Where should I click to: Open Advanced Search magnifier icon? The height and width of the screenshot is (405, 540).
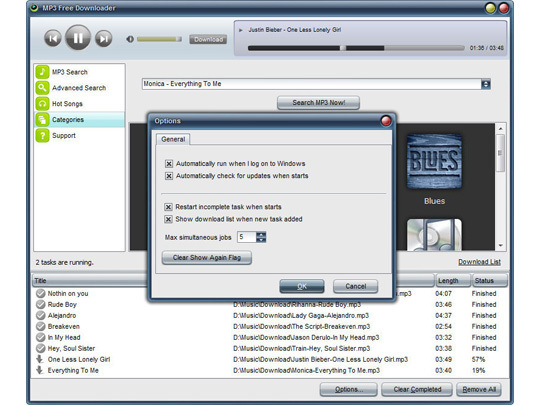[42, 88]
